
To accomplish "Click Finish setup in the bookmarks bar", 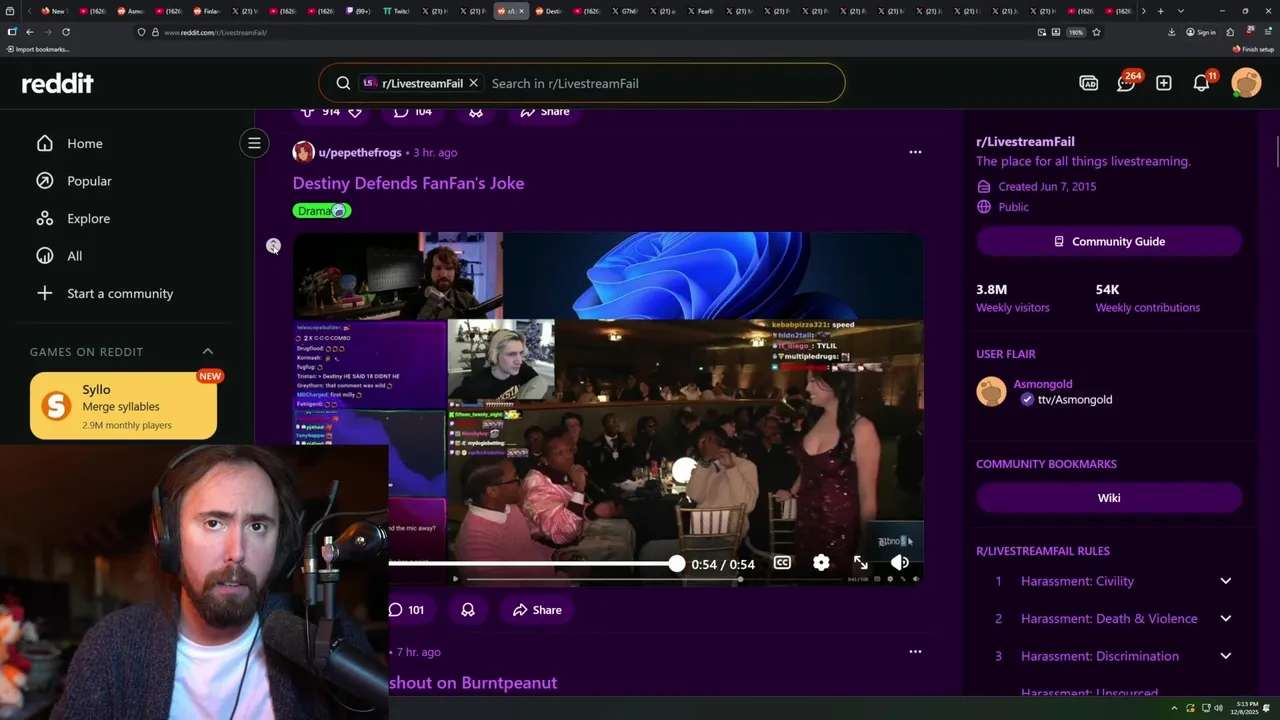I will click(x=1253, y=49).
